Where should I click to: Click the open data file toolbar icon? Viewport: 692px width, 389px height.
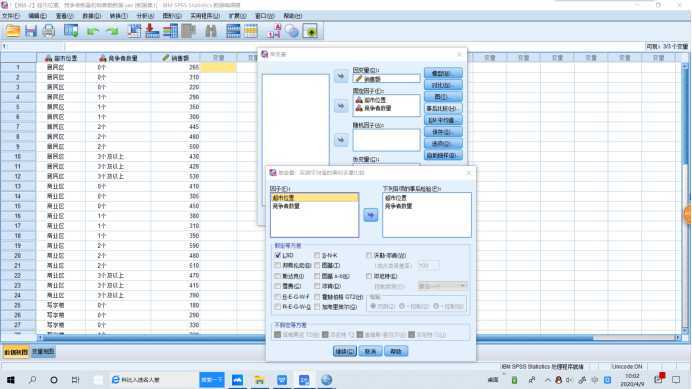(x=12, y=31)
